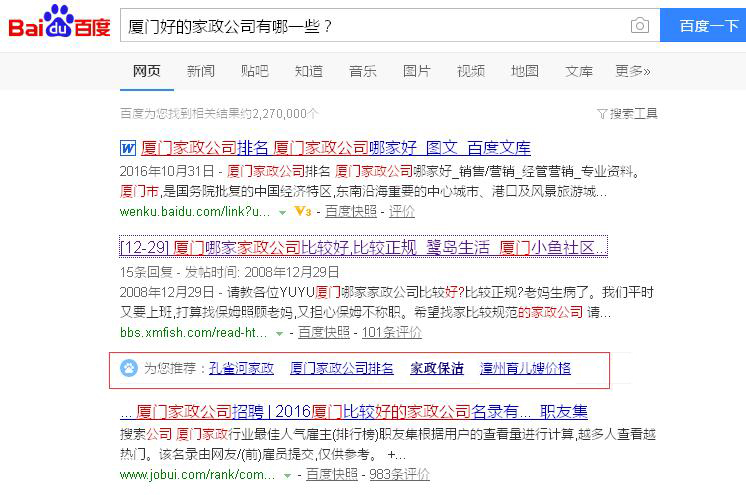Viewport: 746px width, 495px height.
Task: Click in the search query input field
Action: pos(370,25)
